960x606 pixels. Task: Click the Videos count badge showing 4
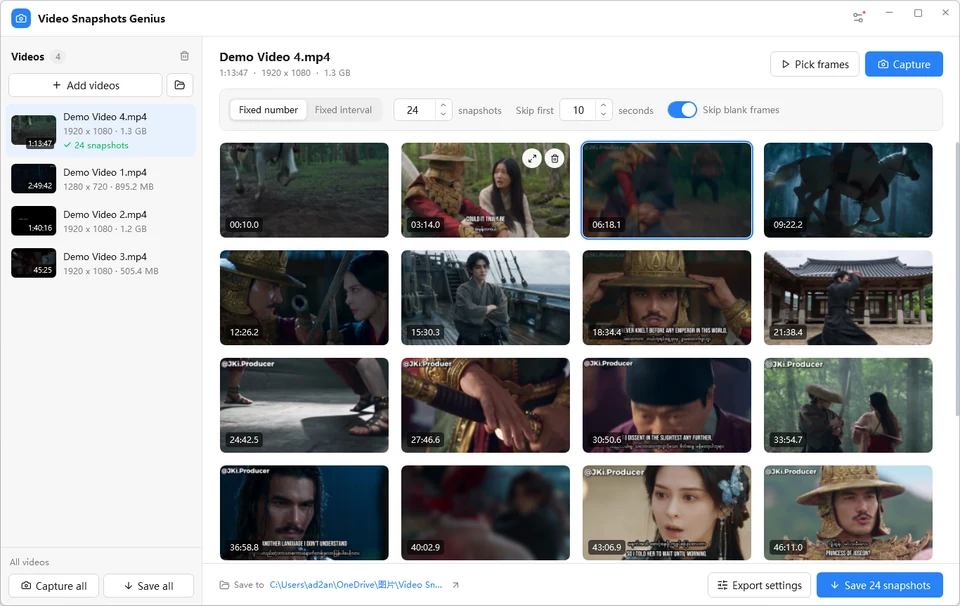coord(58,56)
